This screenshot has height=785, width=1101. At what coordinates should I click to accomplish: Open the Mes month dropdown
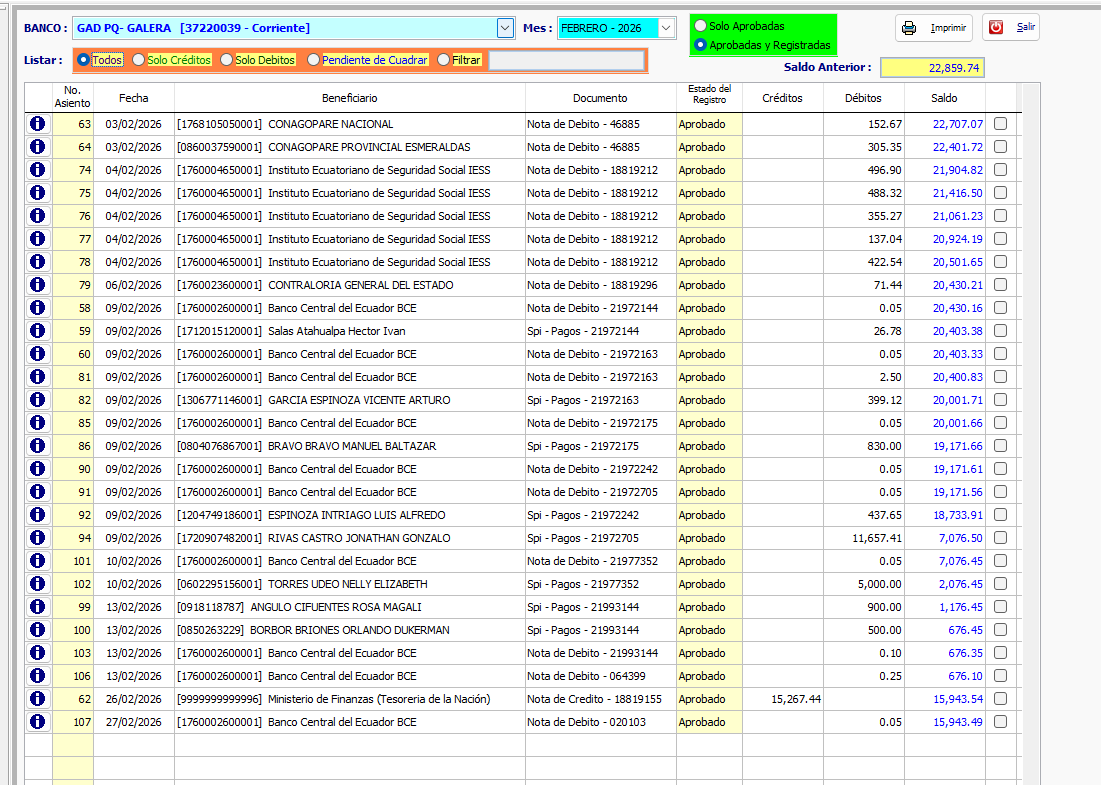(667, 28)
